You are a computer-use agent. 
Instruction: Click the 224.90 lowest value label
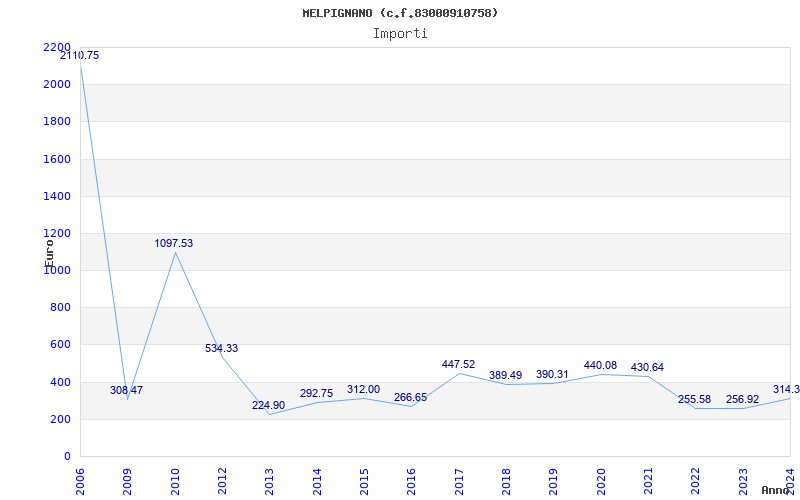(268, 406)
